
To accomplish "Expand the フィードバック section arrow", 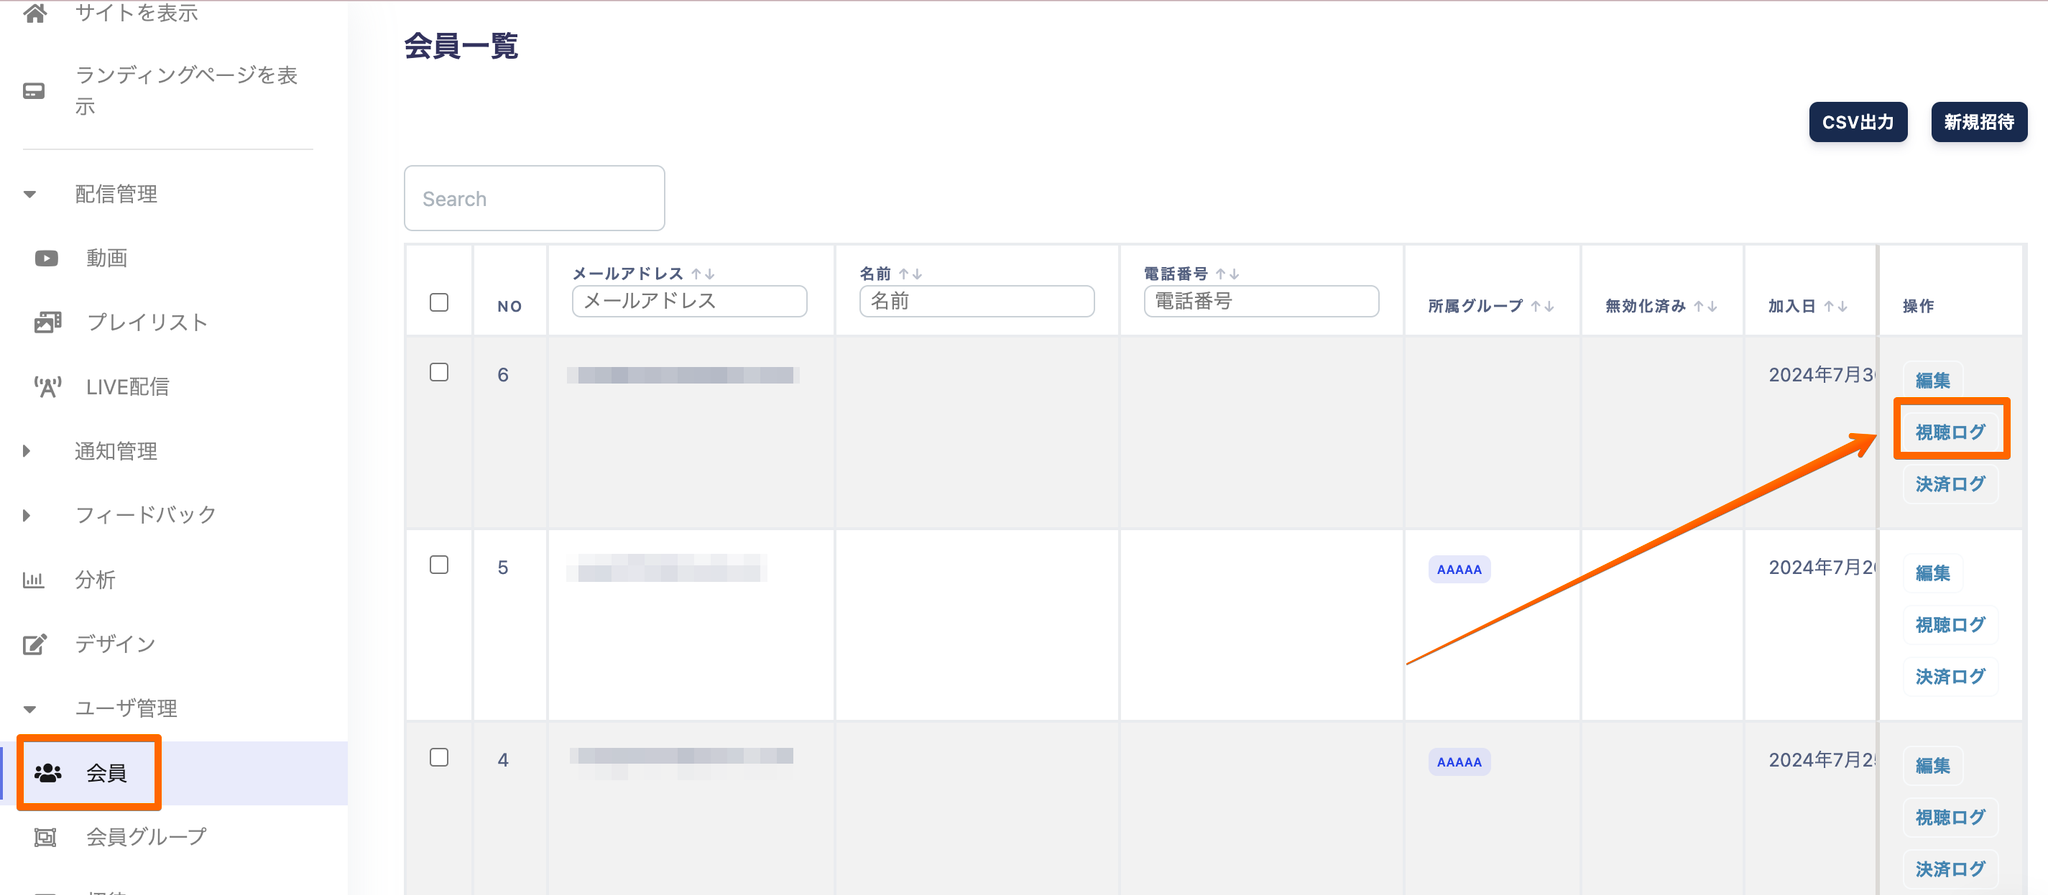I will (27, 515).
